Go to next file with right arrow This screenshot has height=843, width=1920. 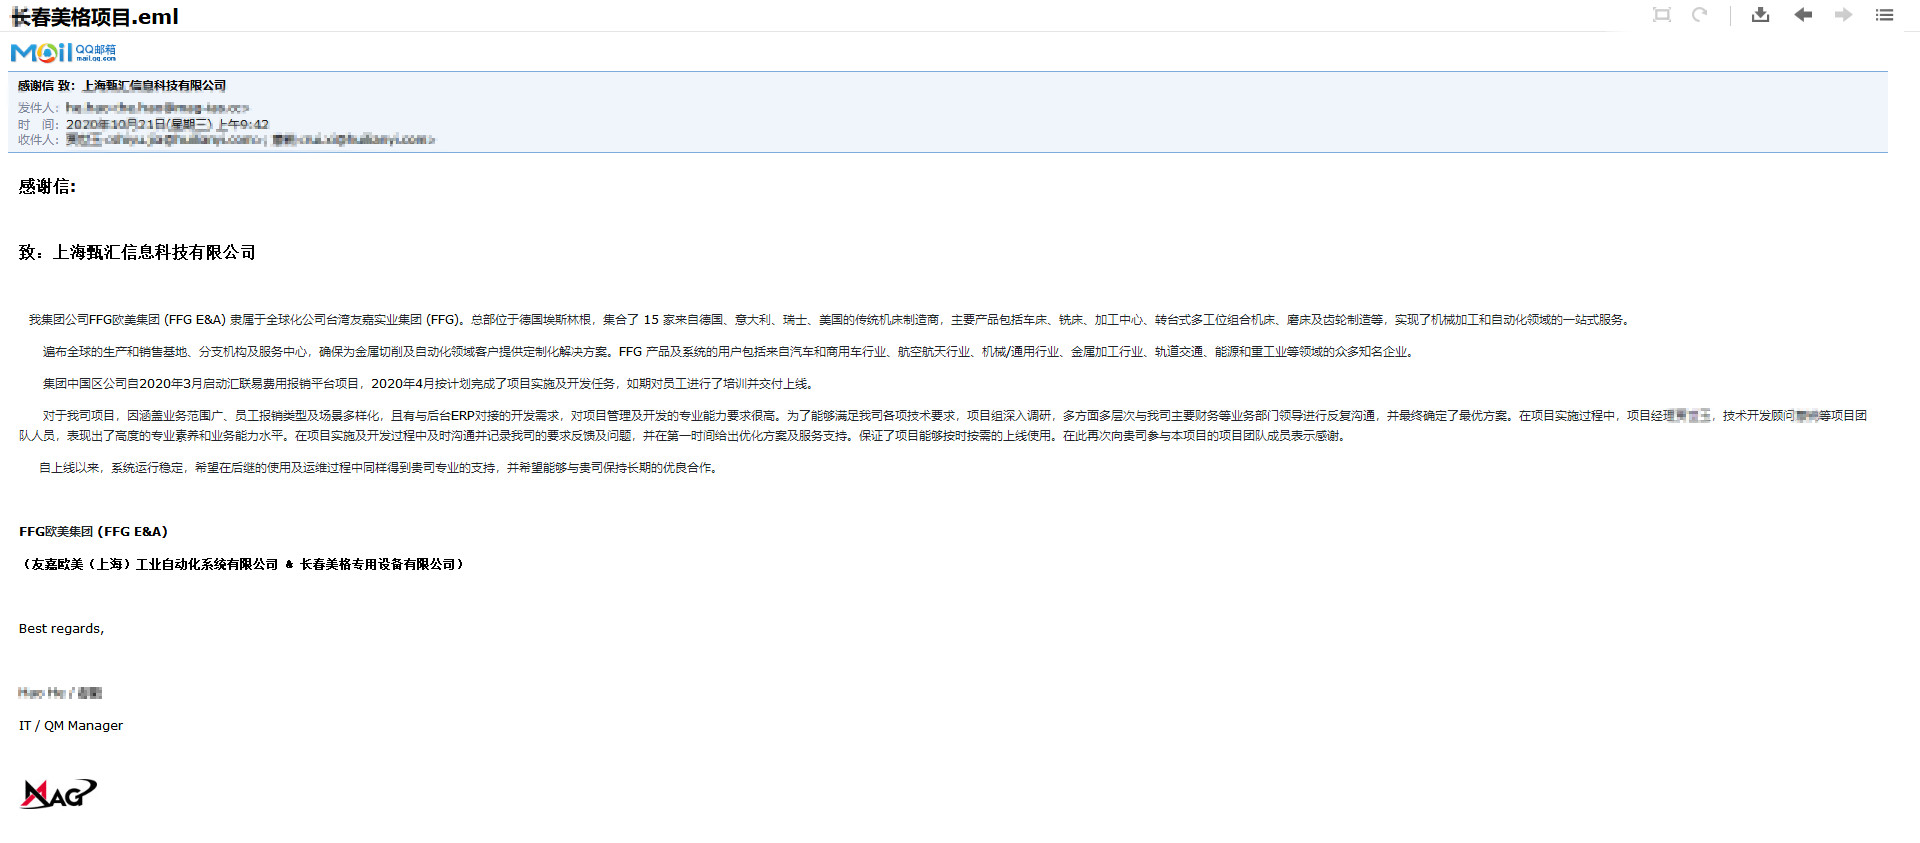[x=1843, y=15]
